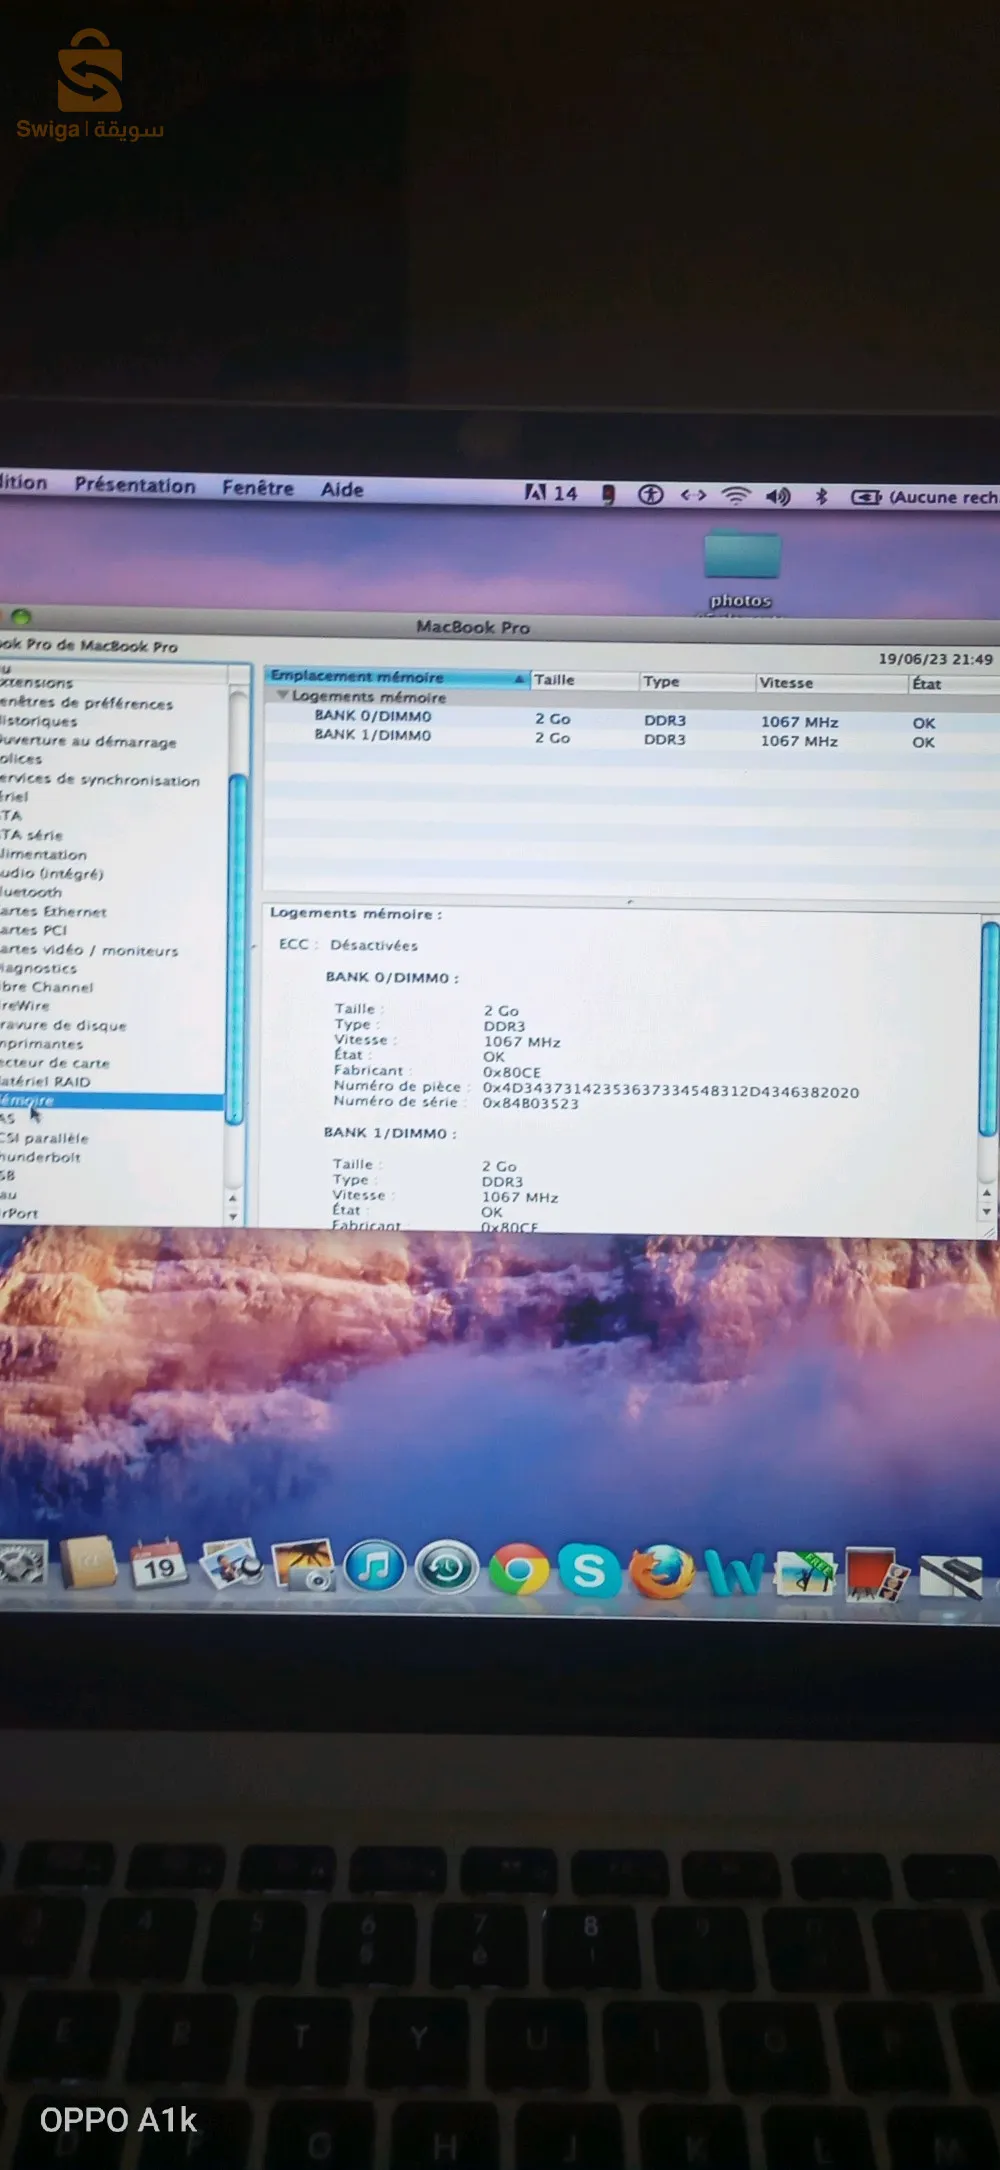The image size is (1000, 2170).
Task: Open Time Machine dock icon
Action: (446, 1567)
